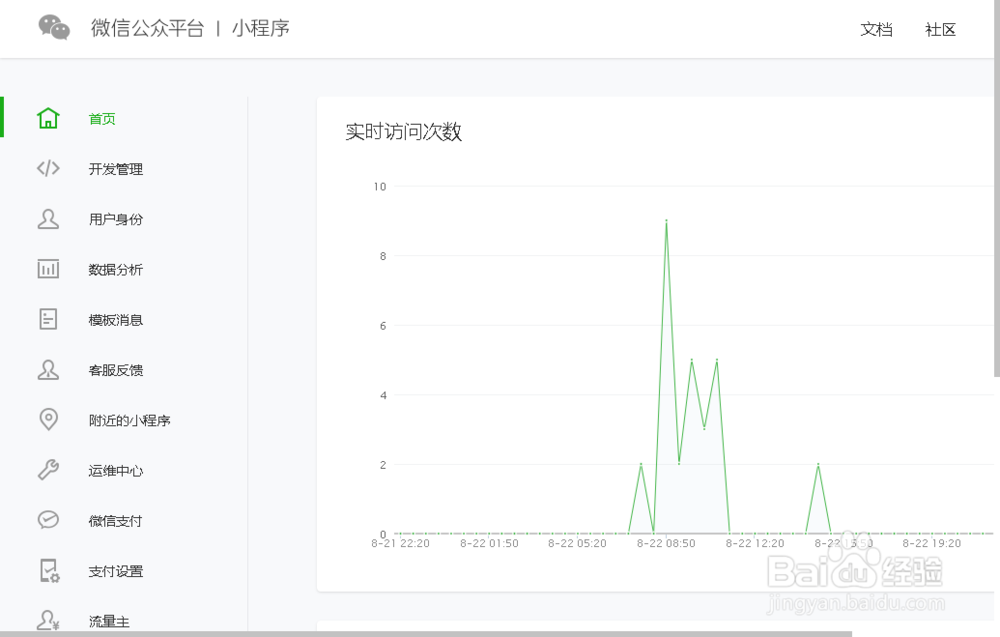This screenshot has width=1000, height=637.
Task: Open 开发管理 in the sidebar
Action: coord(115,169)
